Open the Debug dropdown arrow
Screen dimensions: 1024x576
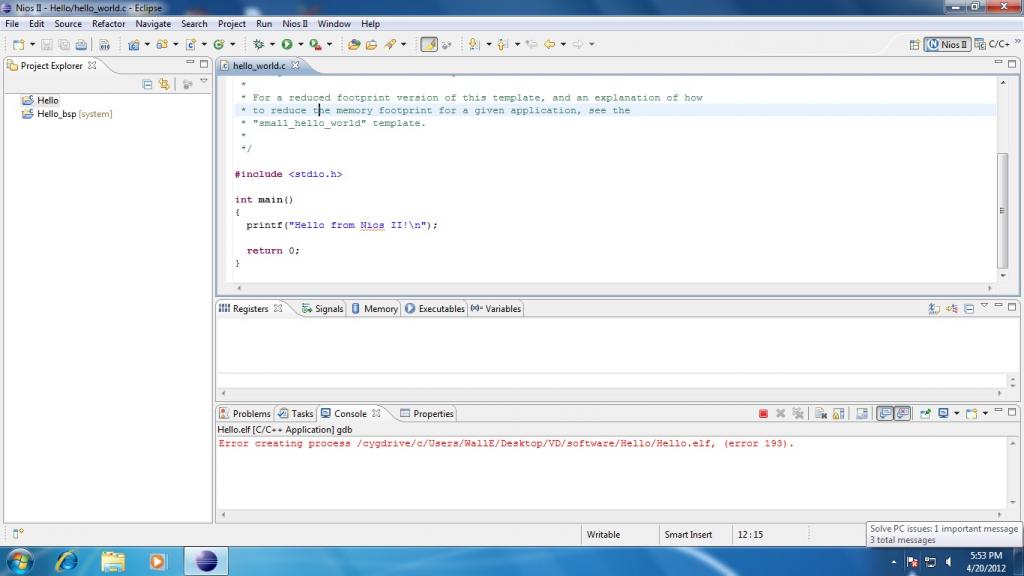click(x=272, y=44)
